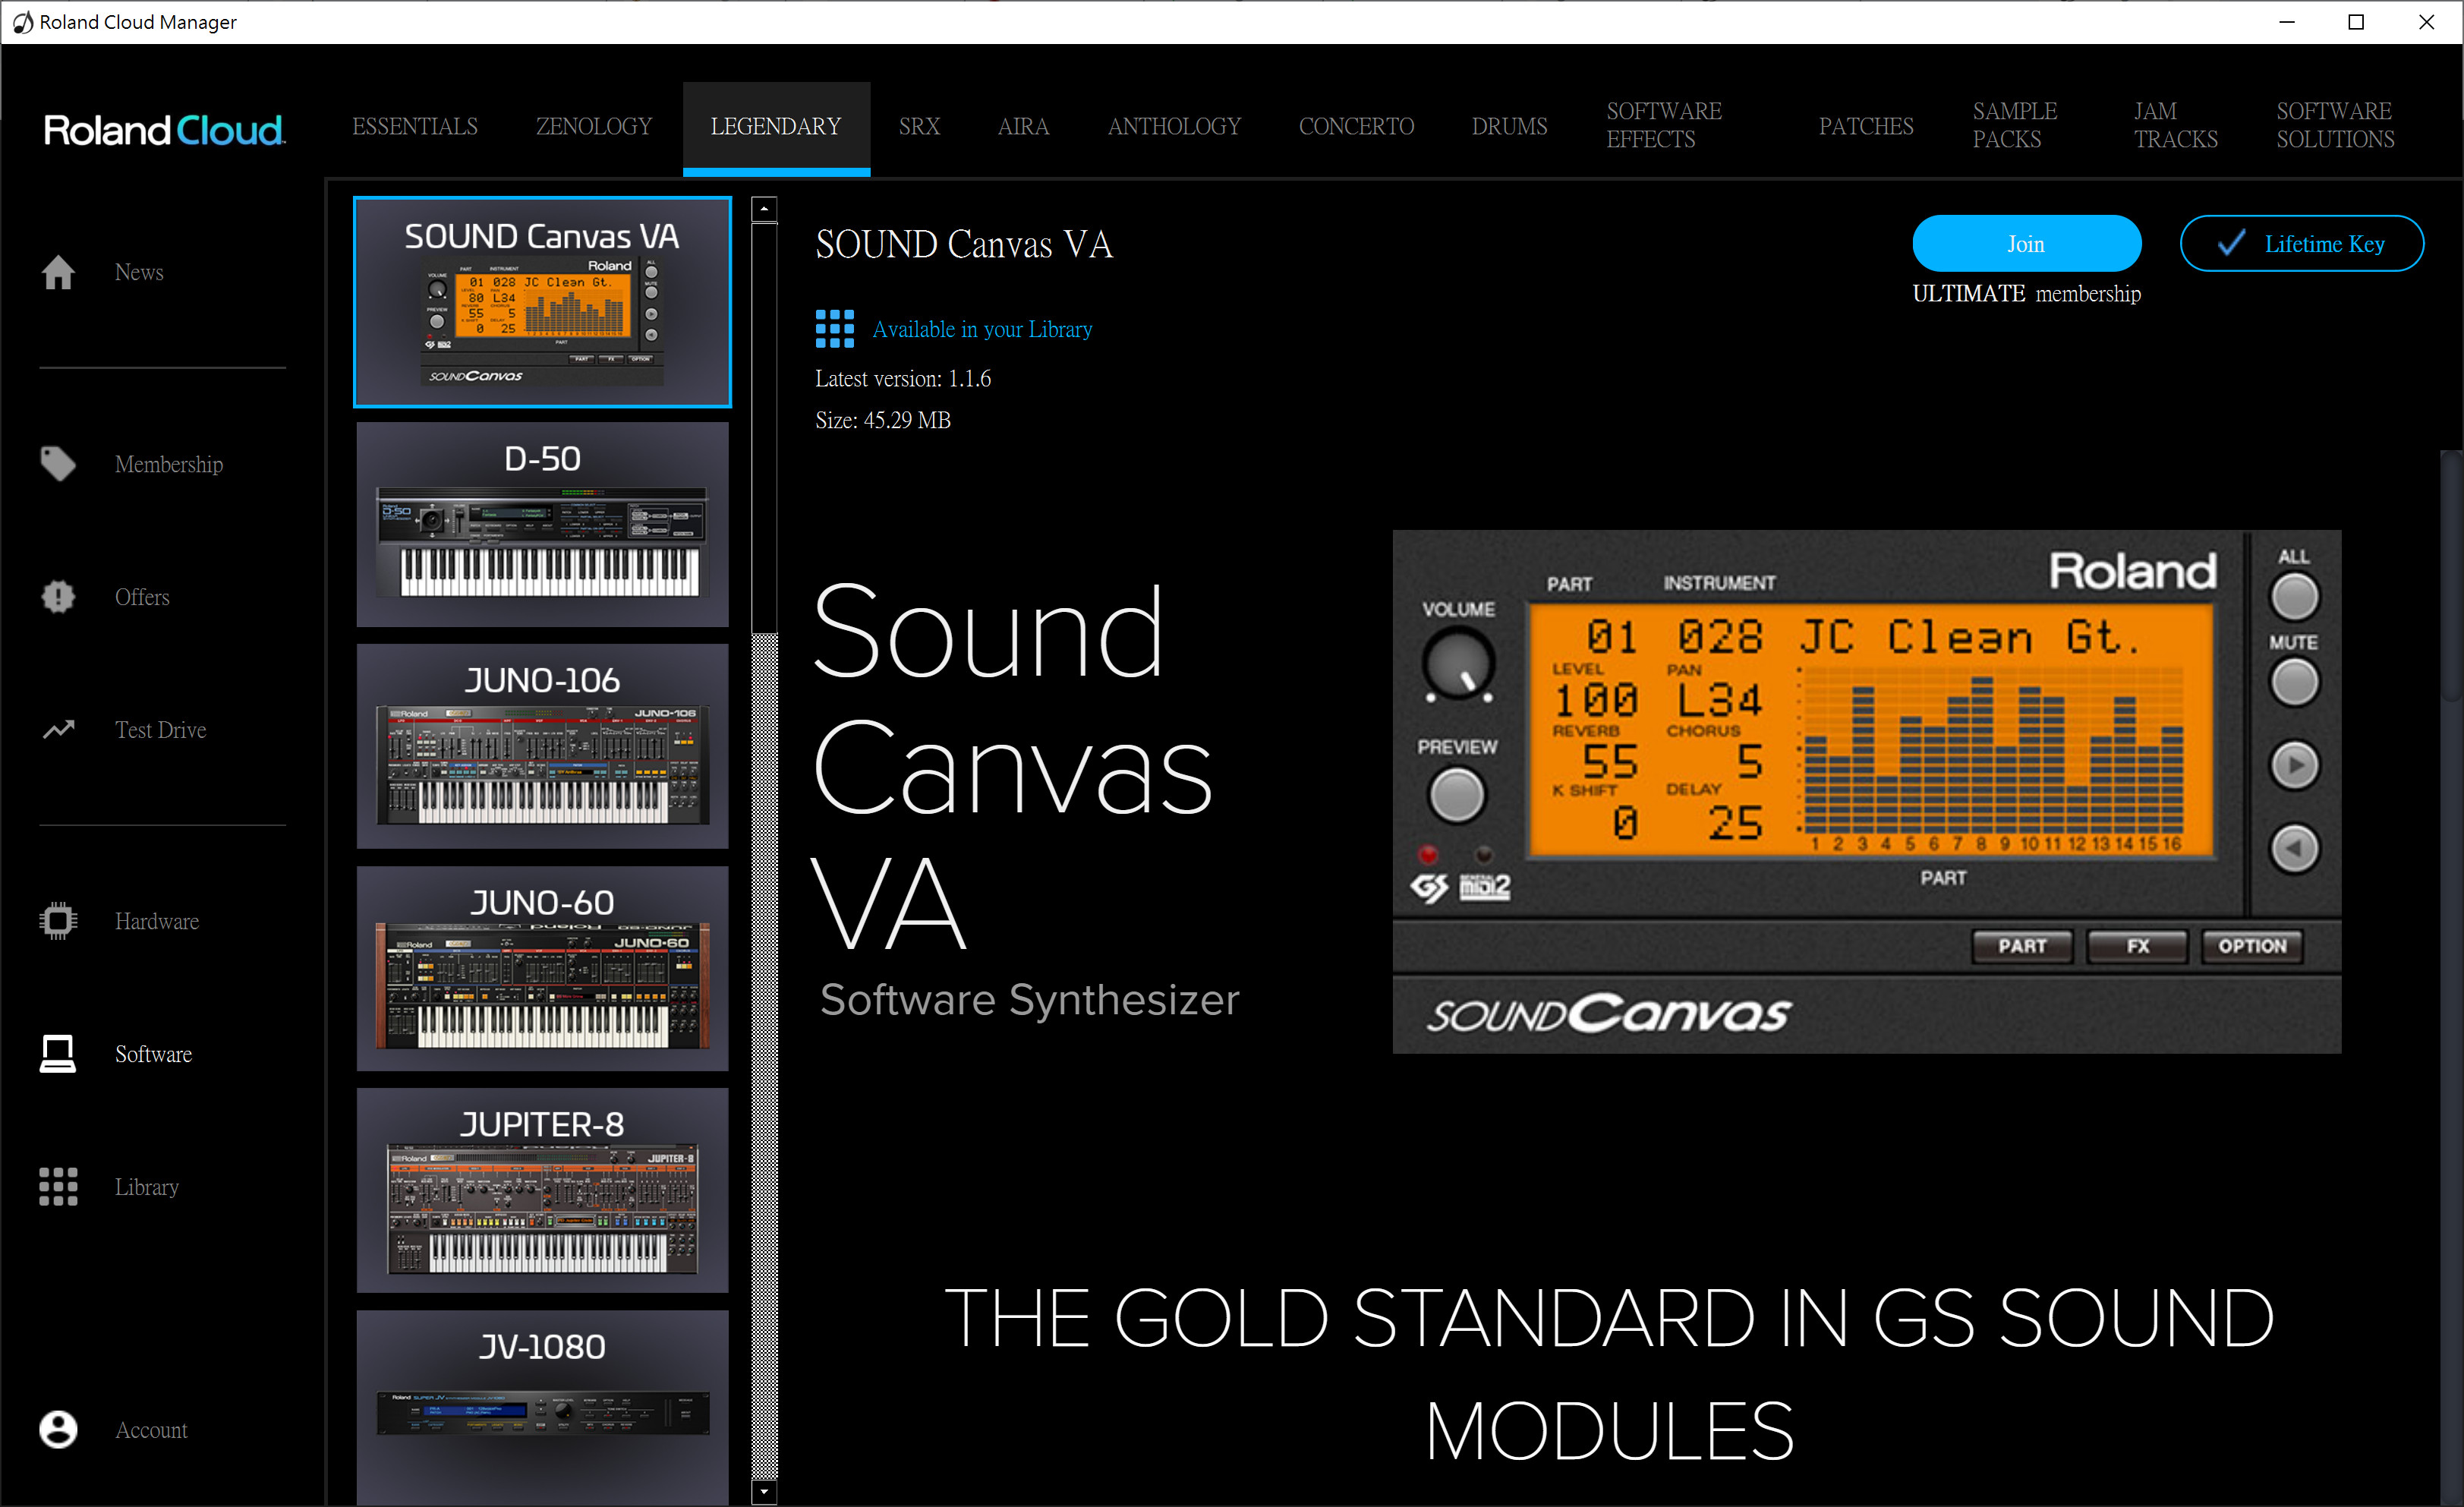Click the Software laptop icon
Image resolution: width=2464 pixels, height=1507 pixels.
coord(58,1054)
